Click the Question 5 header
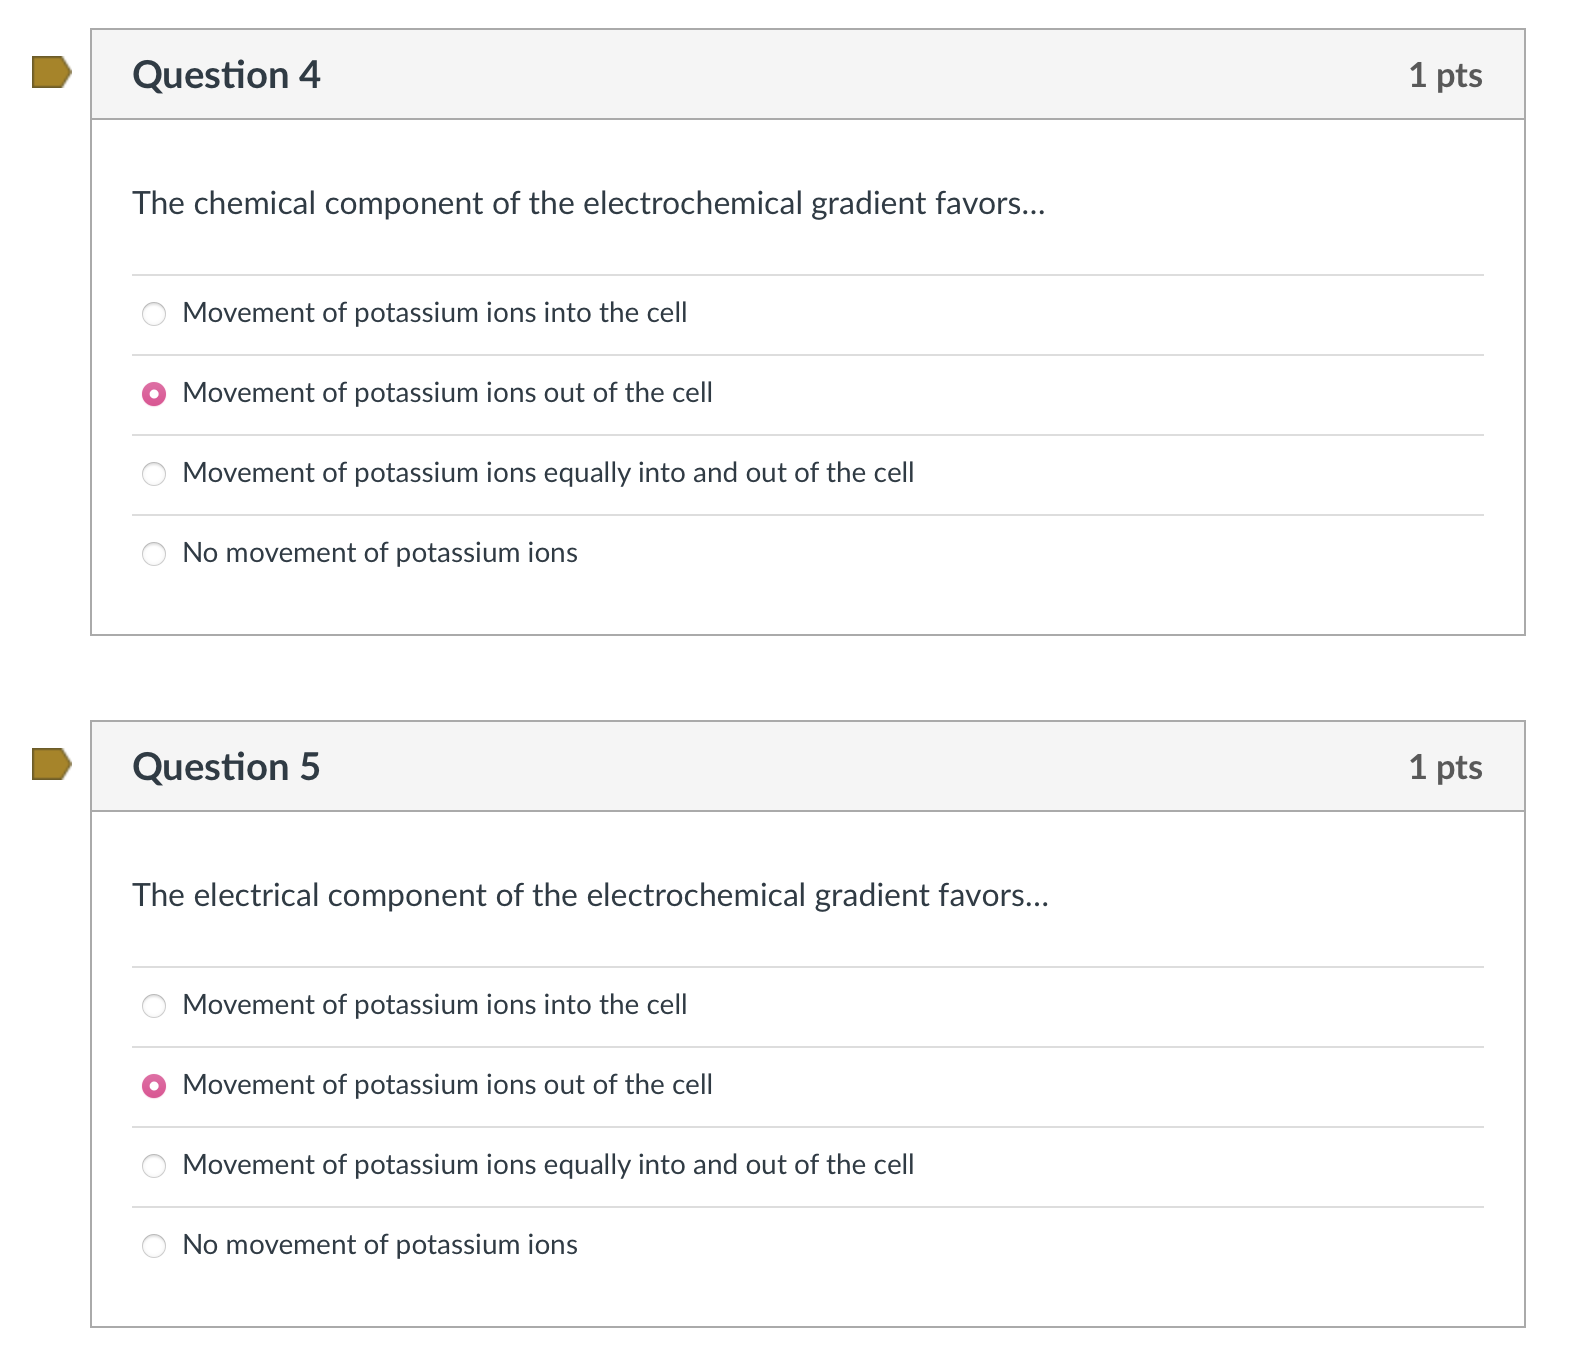 tap(226, 766)
